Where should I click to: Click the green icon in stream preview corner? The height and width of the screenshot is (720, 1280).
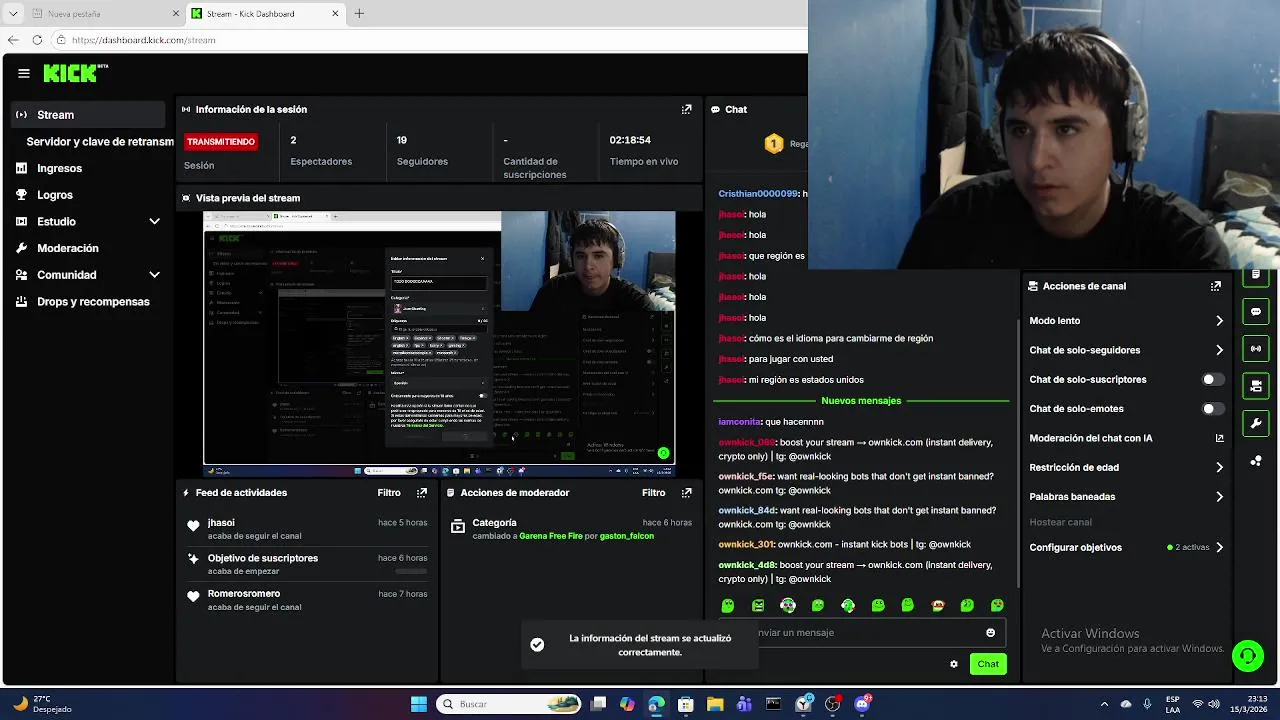point(663,453)
